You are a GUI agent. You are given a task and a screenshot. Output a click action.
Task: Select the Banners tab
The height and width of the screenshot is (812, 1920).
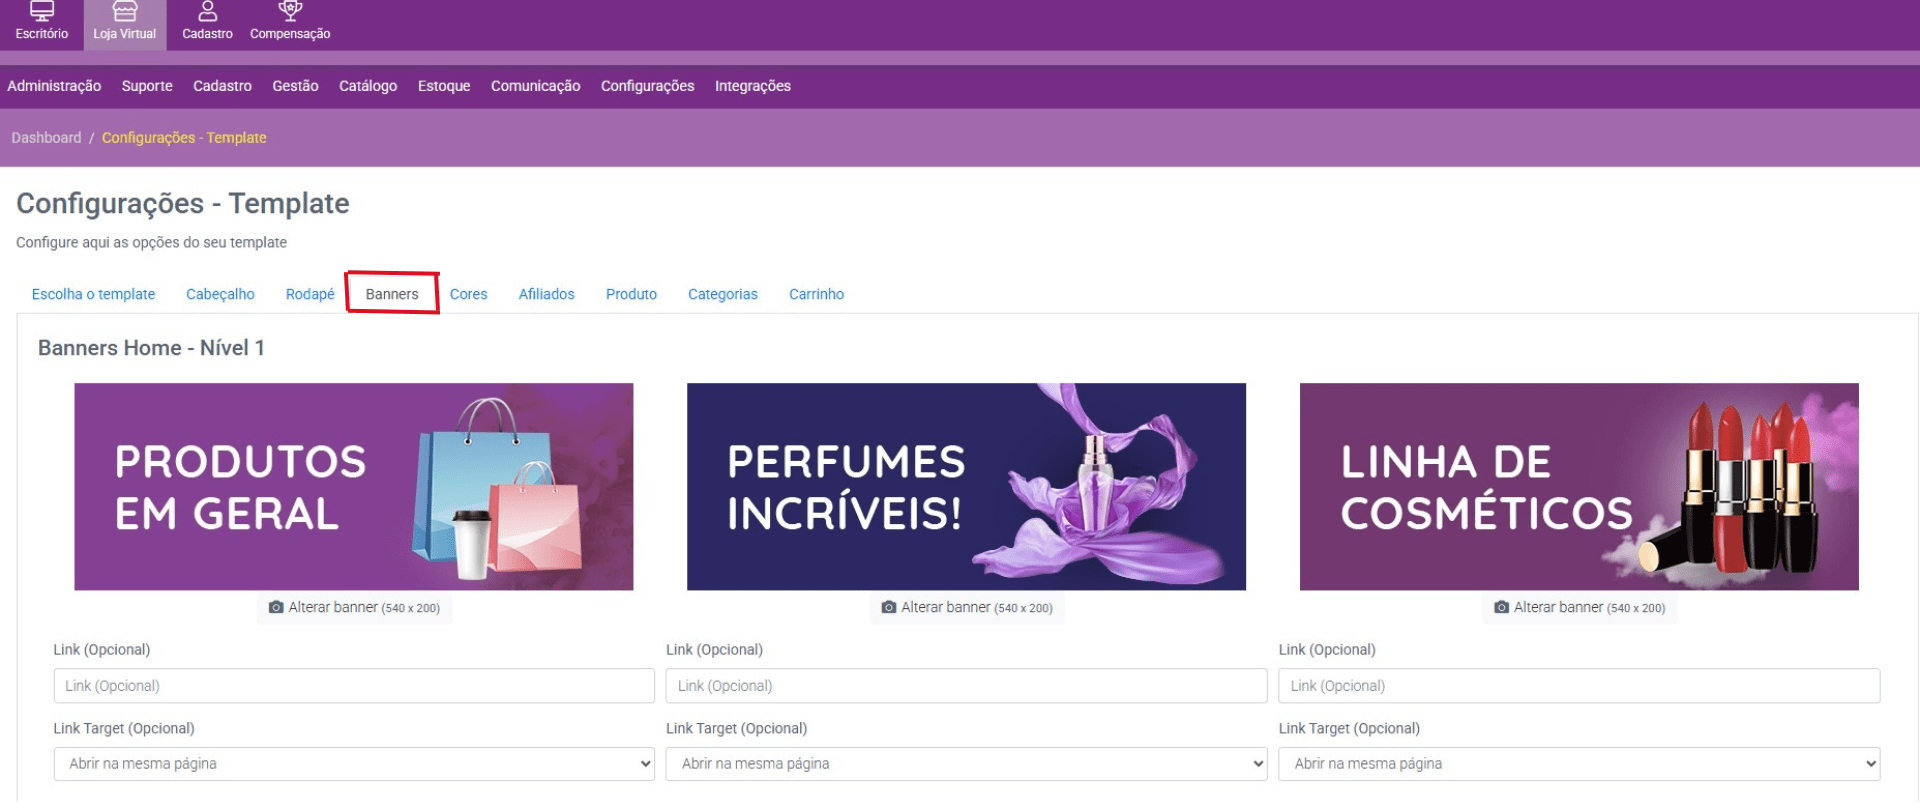click(x=392, y=294)
